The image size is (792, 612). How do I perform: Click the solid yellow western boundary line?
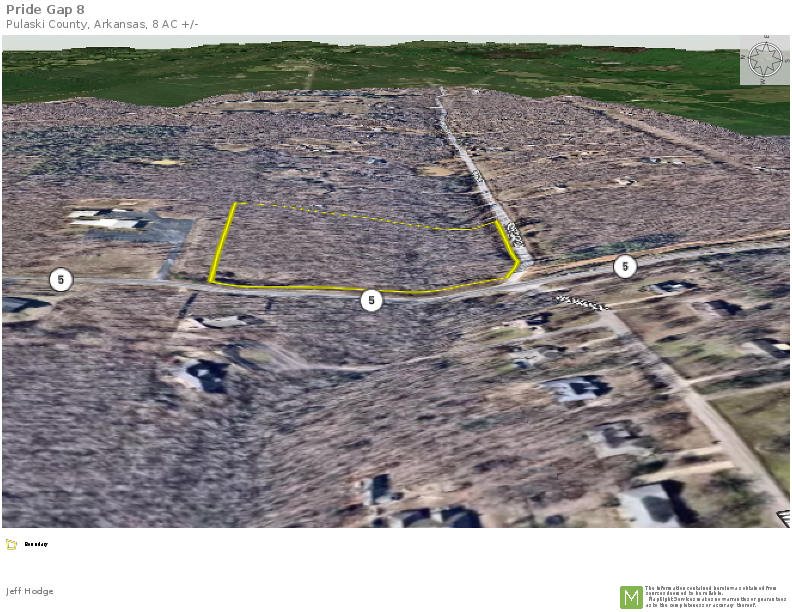[x=224, y=243]
